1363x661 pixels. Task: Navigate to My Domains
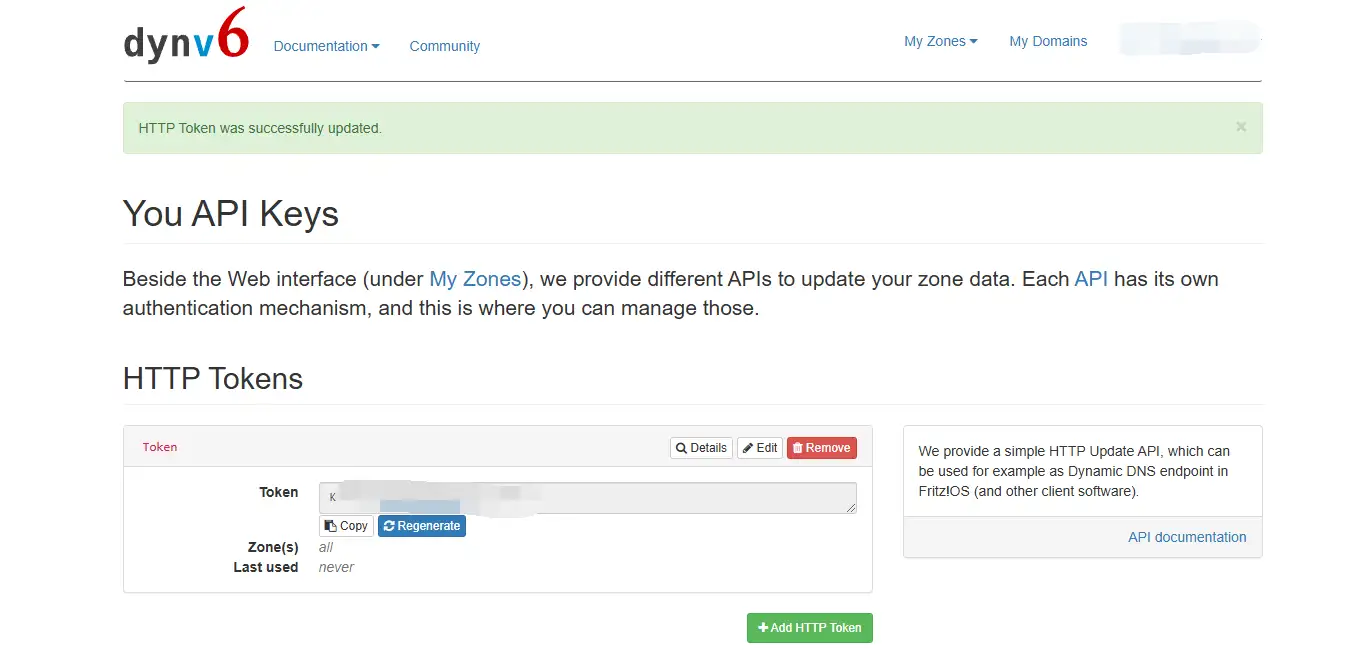[1048, 41]
